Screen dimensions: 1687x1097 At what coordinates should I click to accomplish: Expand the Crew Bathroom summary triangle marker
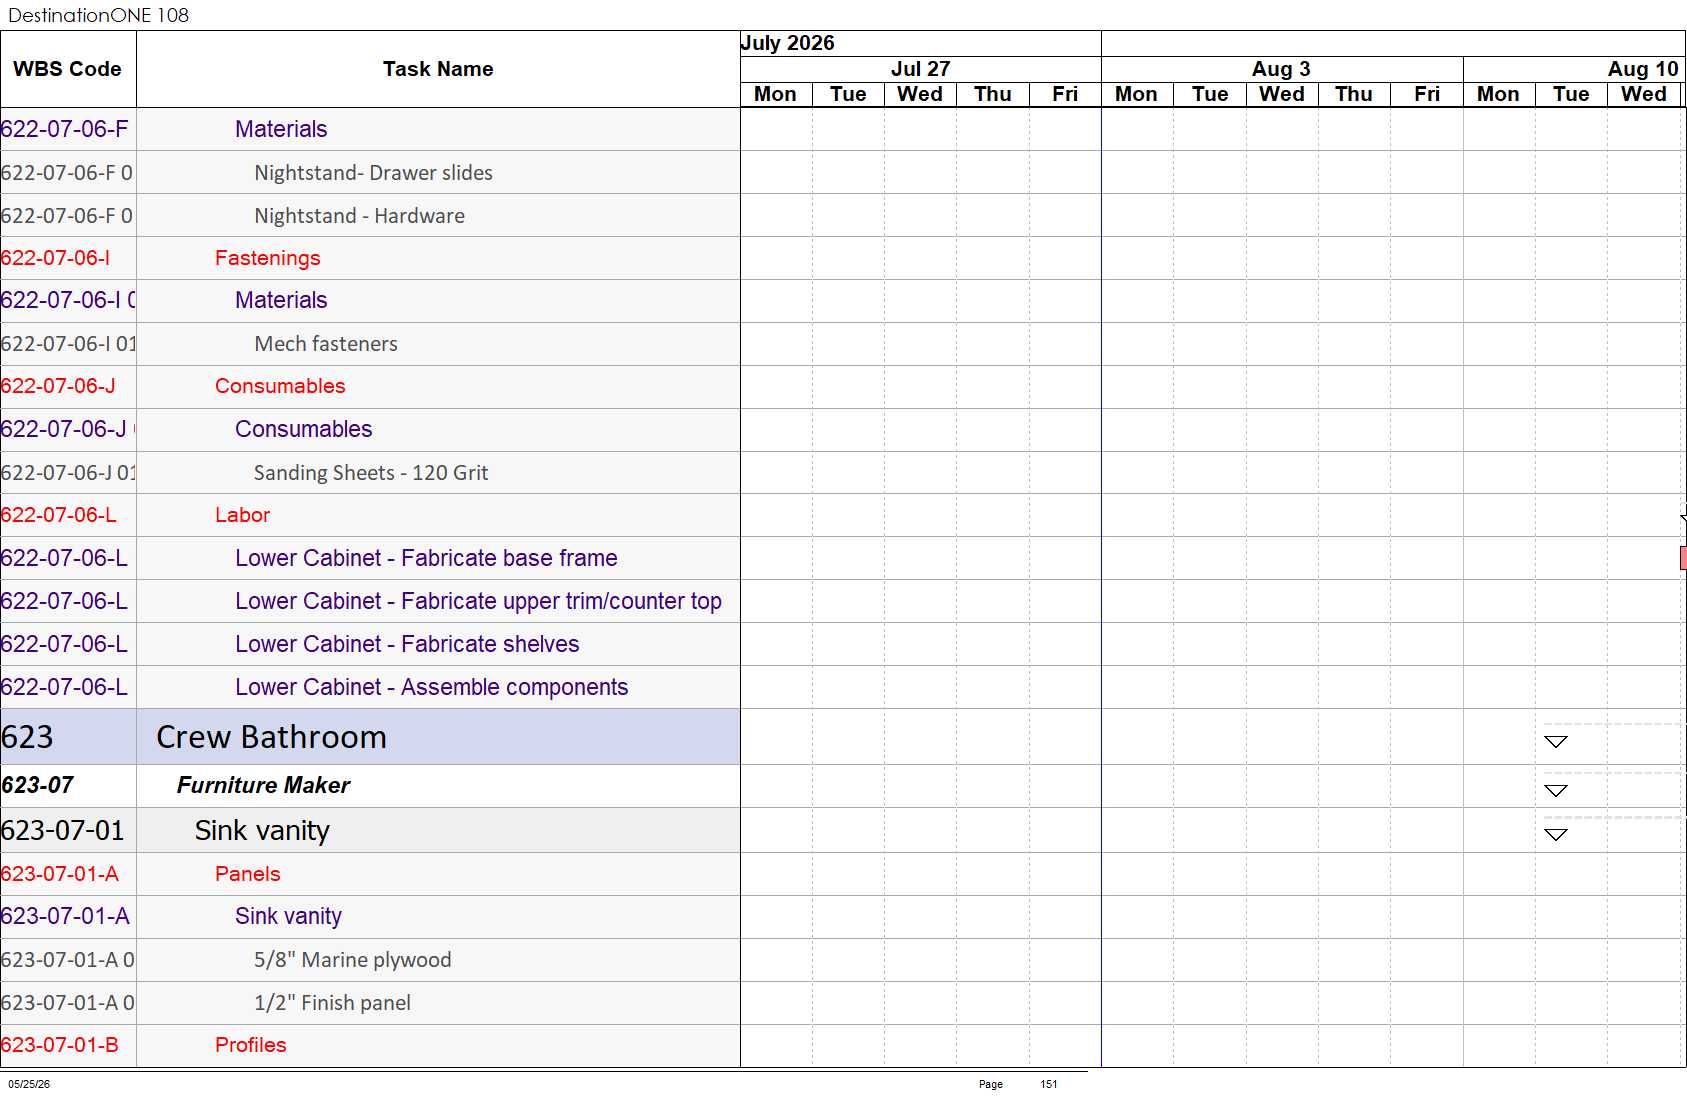pyautogui.click(x=1555, y=741)
